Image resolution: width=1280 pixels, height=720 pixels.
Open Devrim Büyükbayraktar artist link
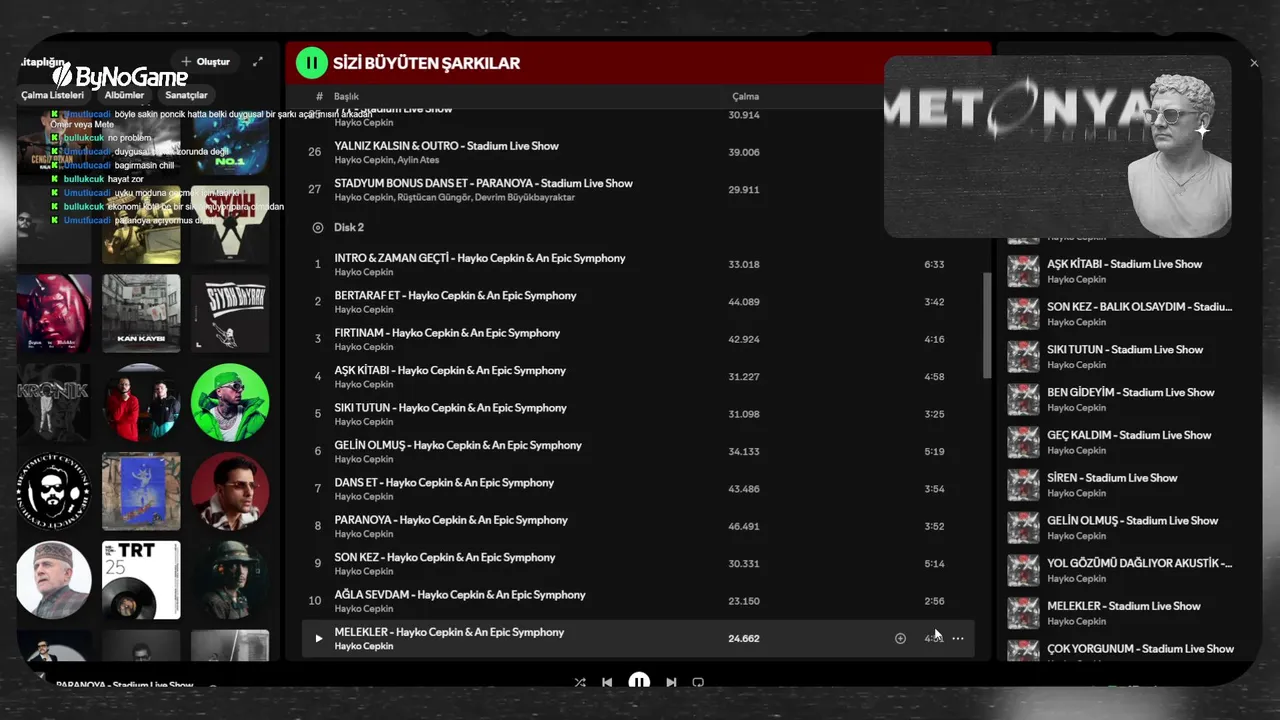pos(525,197)
